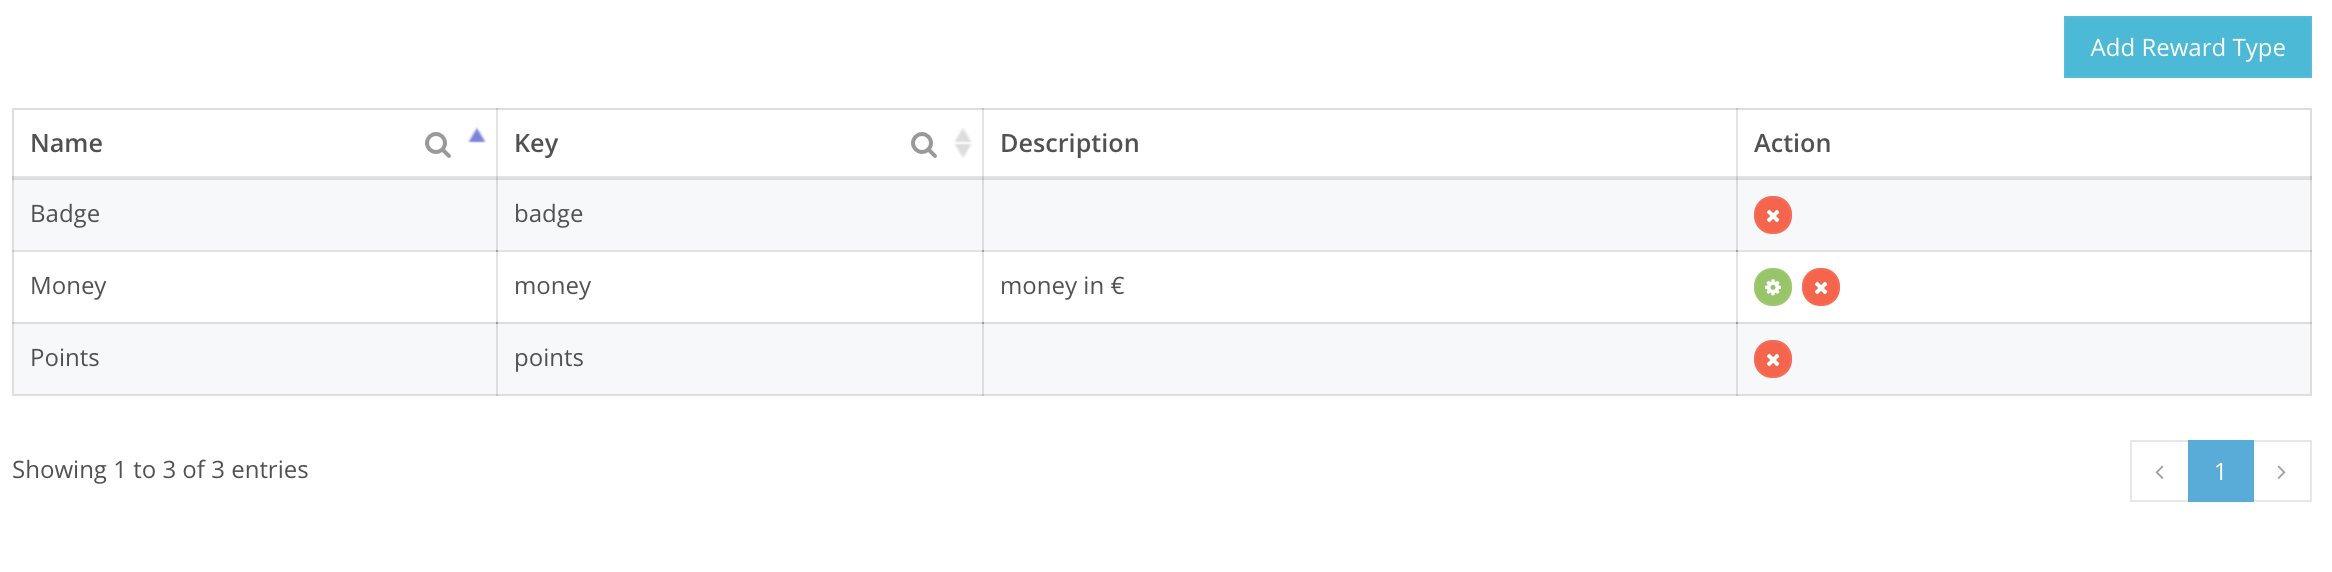Delete the Points reward type

click(x=1772, y=359)
